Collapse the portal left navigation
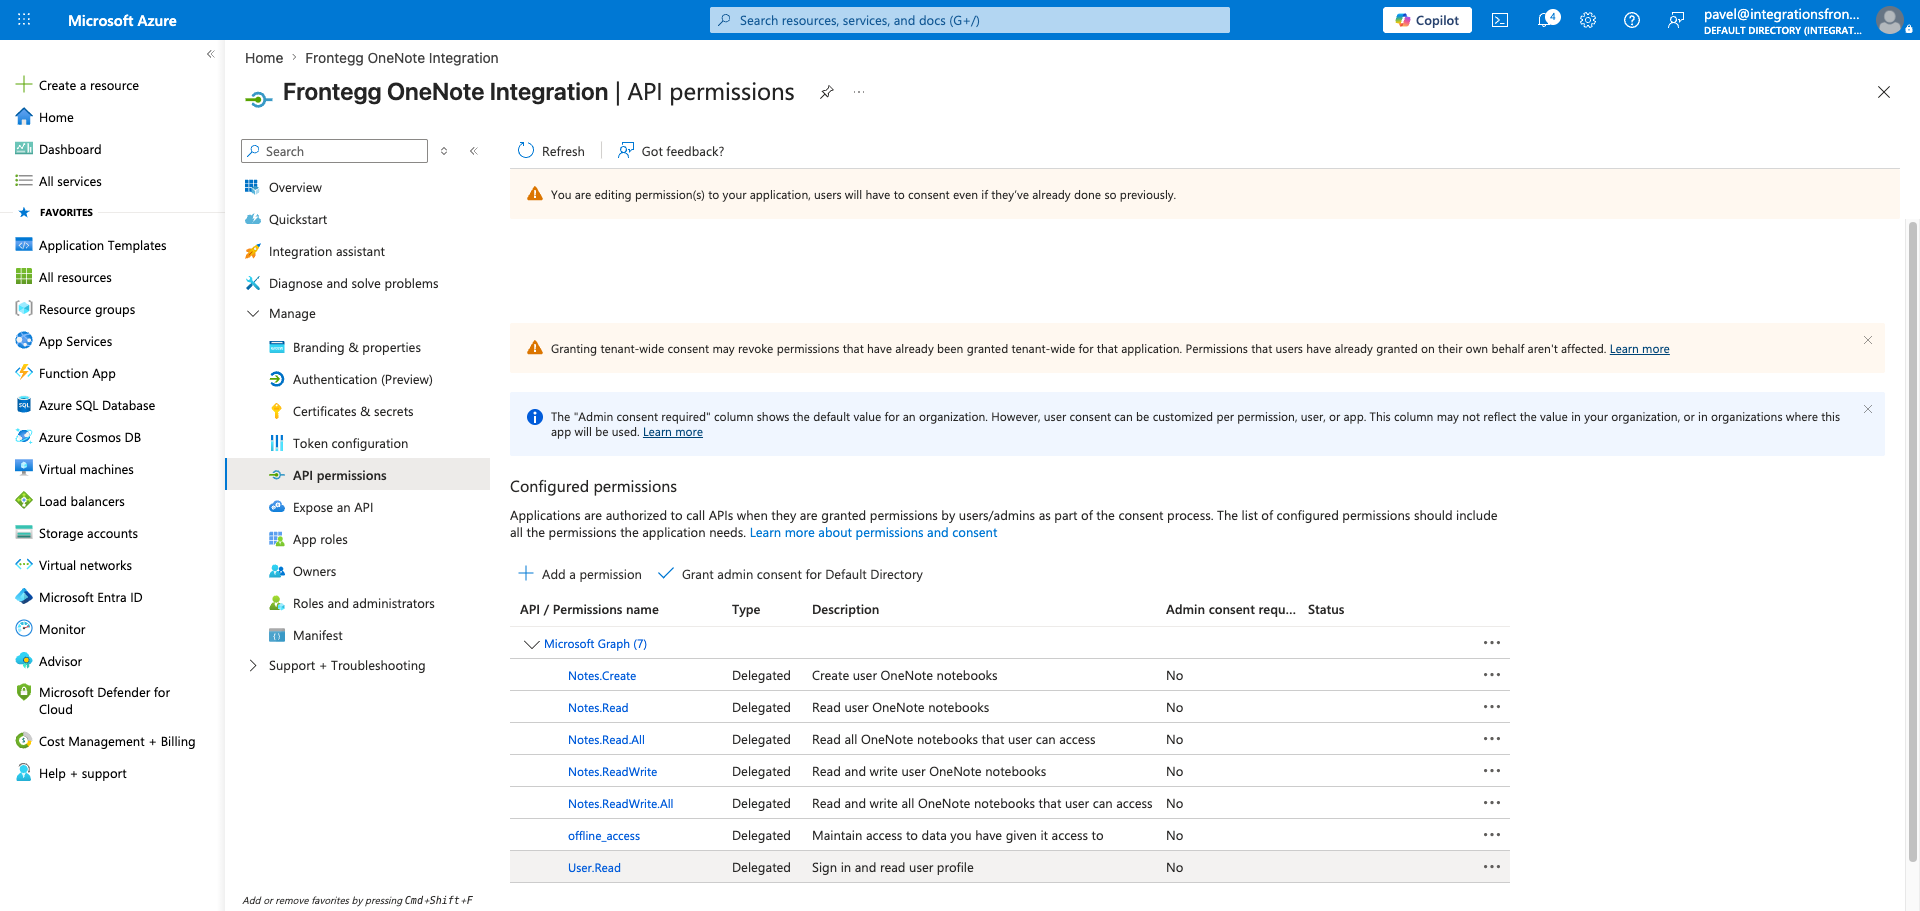Screen dimensions: 1920x911 pos(210,54)
